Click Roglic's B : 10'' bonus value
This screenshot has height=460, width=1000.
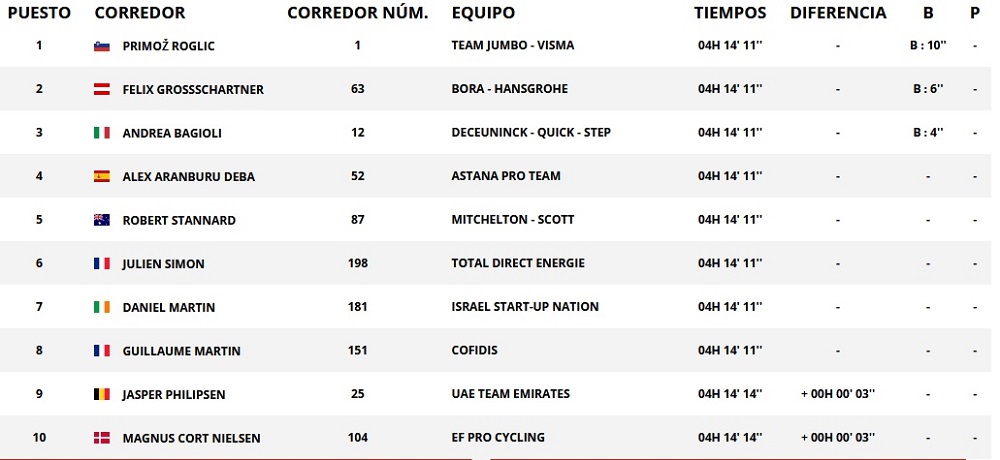tap(929, 46)
